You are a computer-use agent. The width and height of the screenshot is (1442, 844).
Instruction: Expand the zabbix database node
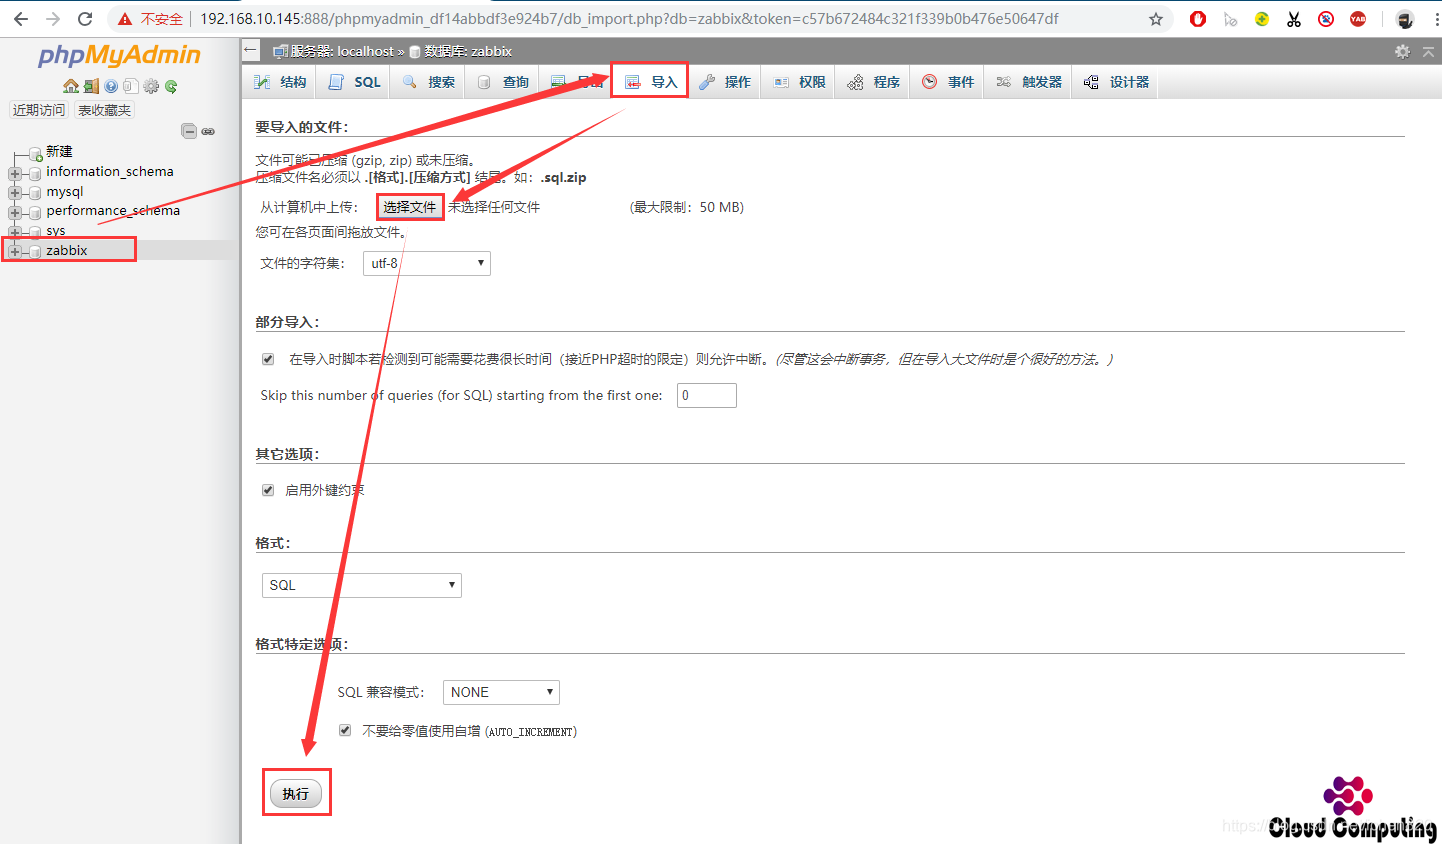(14, 251)
